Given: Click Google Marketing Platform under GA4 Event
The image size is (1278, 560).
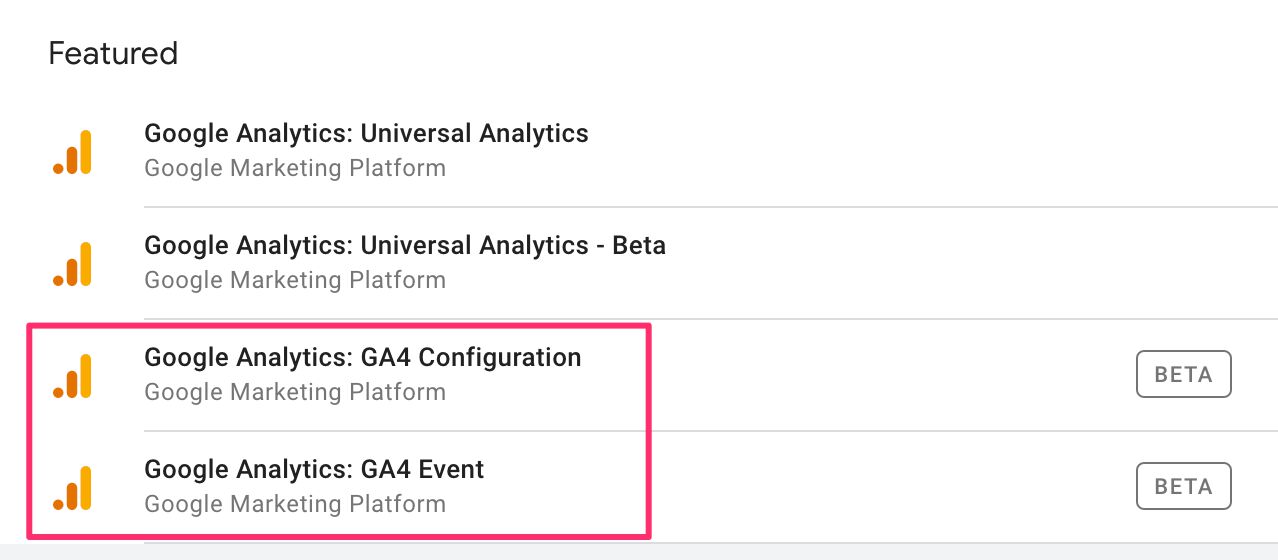Looking at the screenshot, I should 295,504.
